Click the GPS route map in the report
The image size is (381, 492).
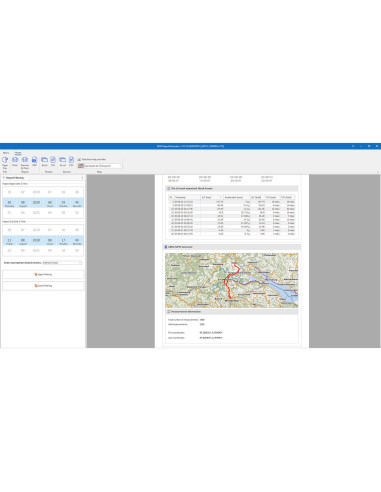[x=232, y=280]
